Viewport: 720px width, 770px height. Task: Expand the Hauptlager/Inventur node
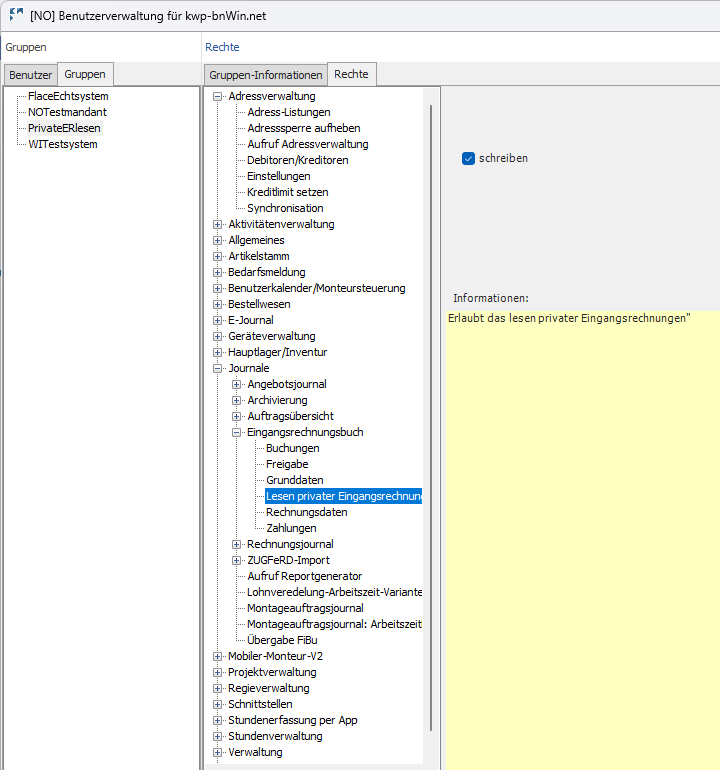coord(217,353)
